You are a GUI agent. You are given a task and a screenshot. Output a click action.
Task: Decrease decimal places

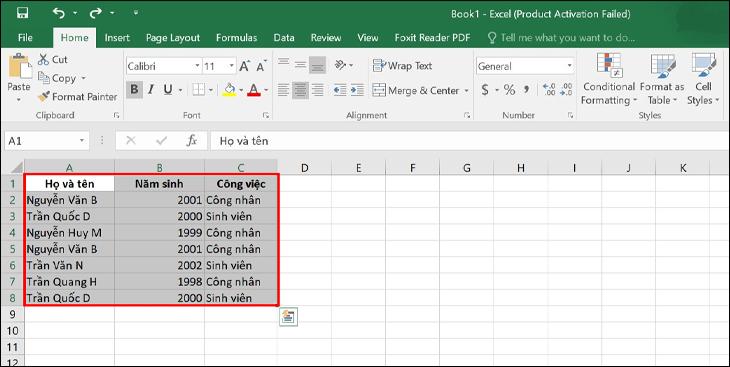click(x=566, y=89)
